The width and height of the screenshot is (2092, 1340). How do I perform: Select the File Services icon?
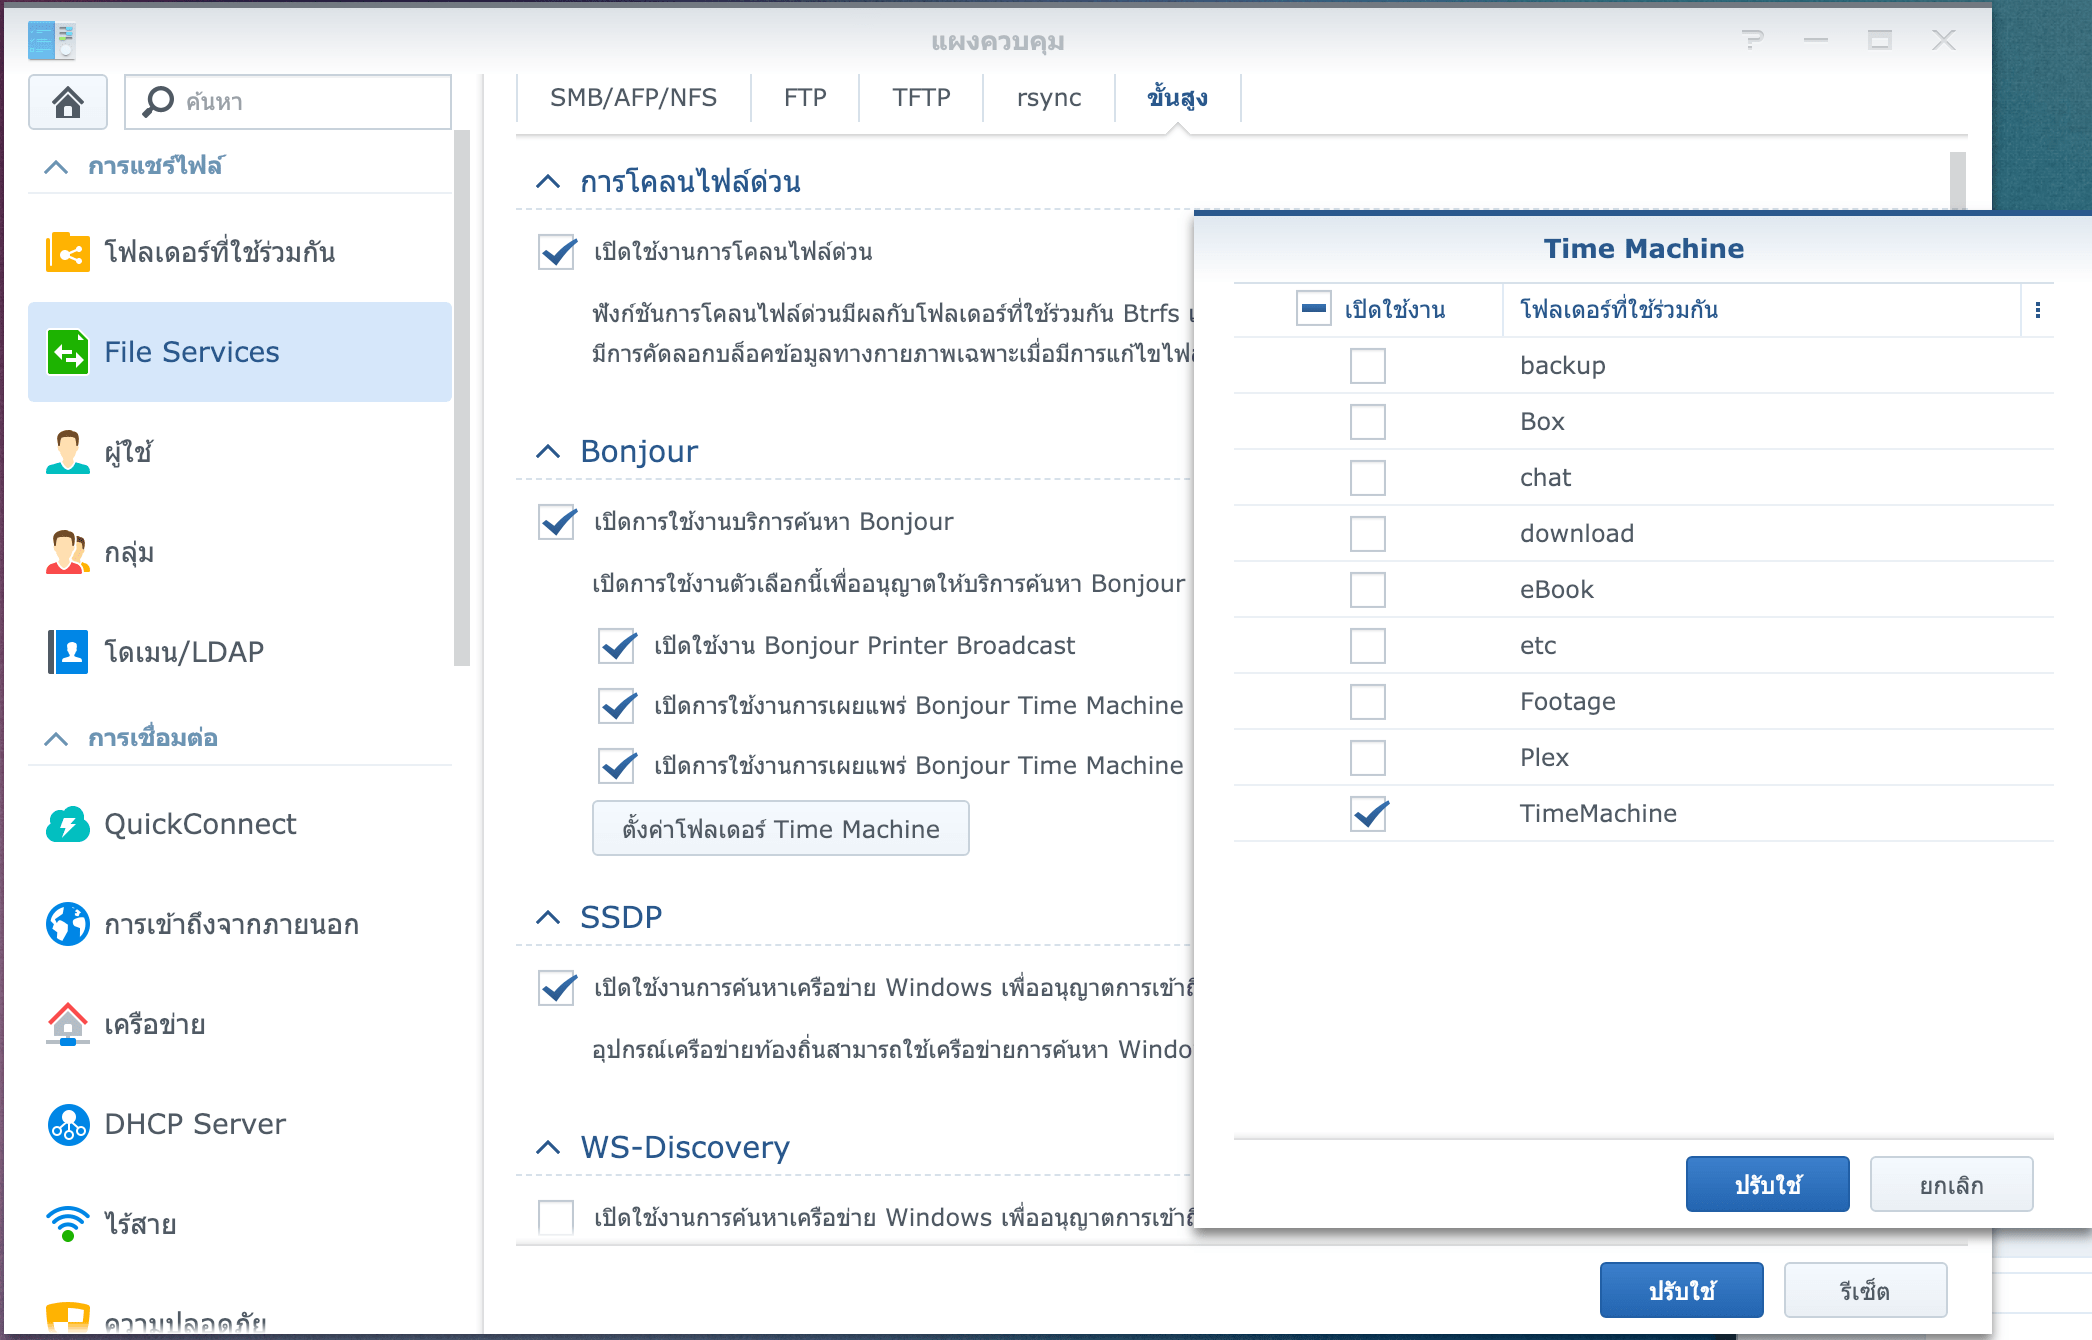click(67, 352)
